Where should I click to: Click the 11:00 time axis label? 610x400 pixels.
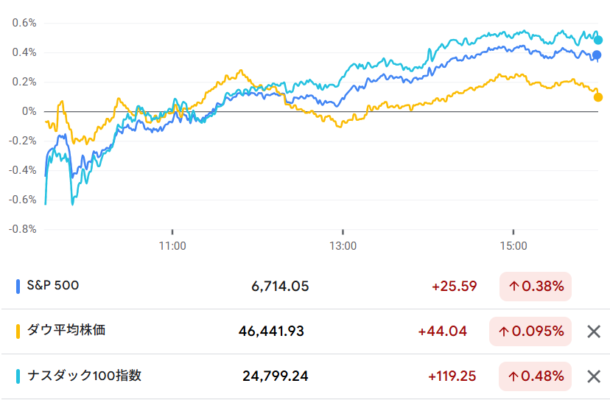(172, 244)
